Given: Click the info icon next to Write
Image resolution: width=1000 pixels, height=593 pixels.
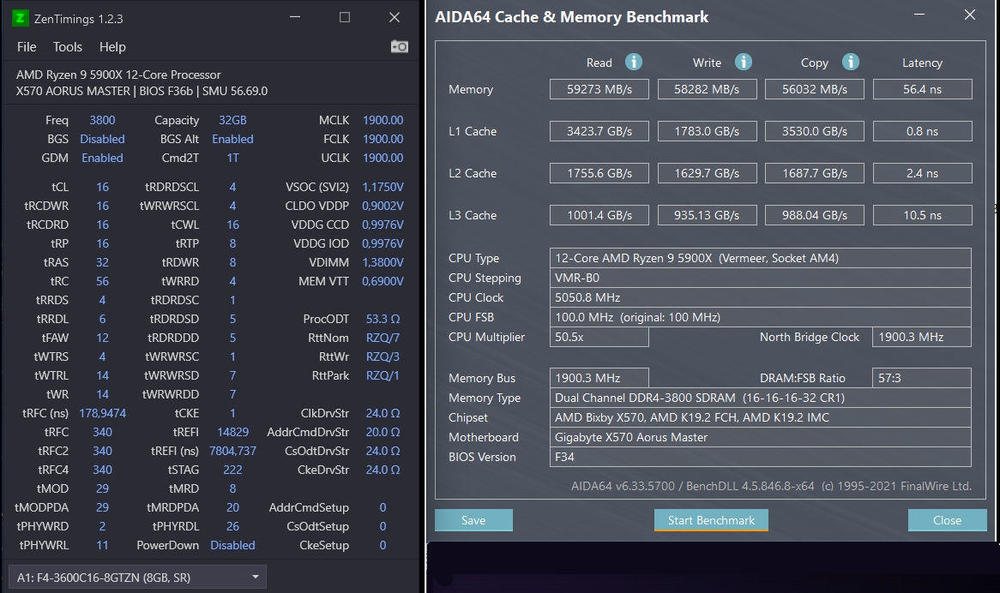Looking at the screenshot, I should [743, 62].
